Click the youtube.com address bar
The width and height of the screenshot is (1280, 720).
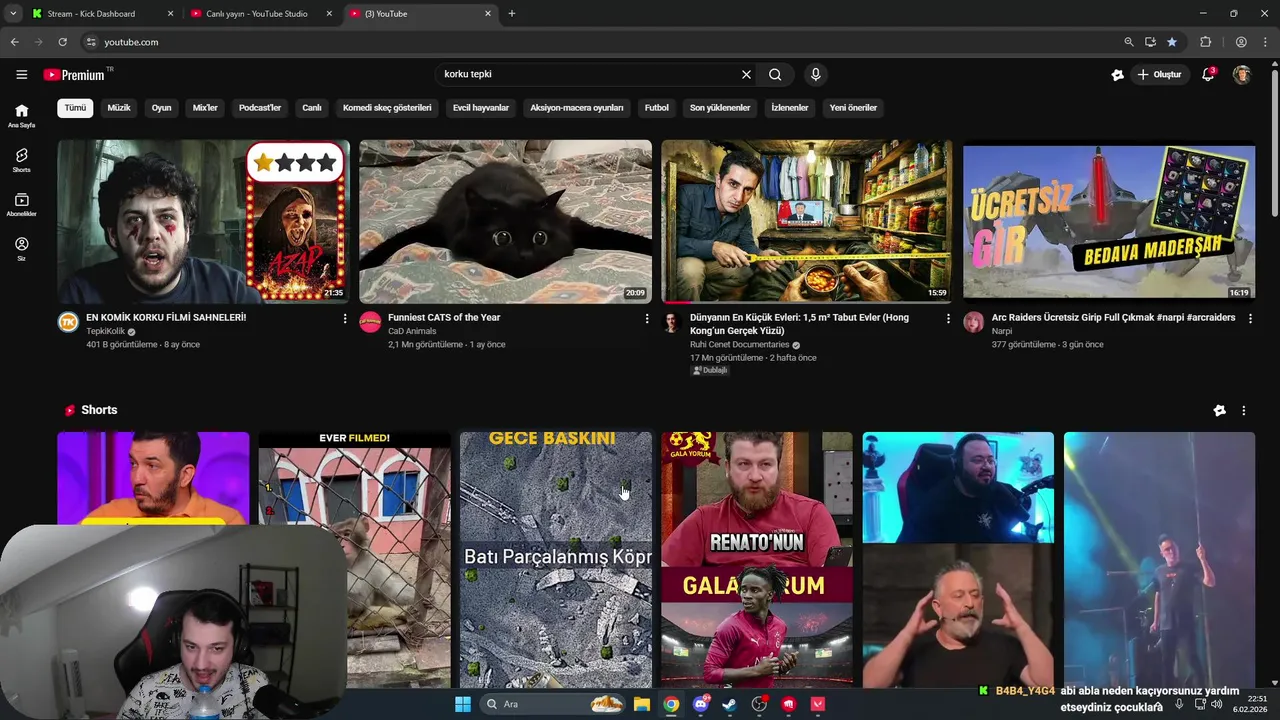(x=600, y=42)
